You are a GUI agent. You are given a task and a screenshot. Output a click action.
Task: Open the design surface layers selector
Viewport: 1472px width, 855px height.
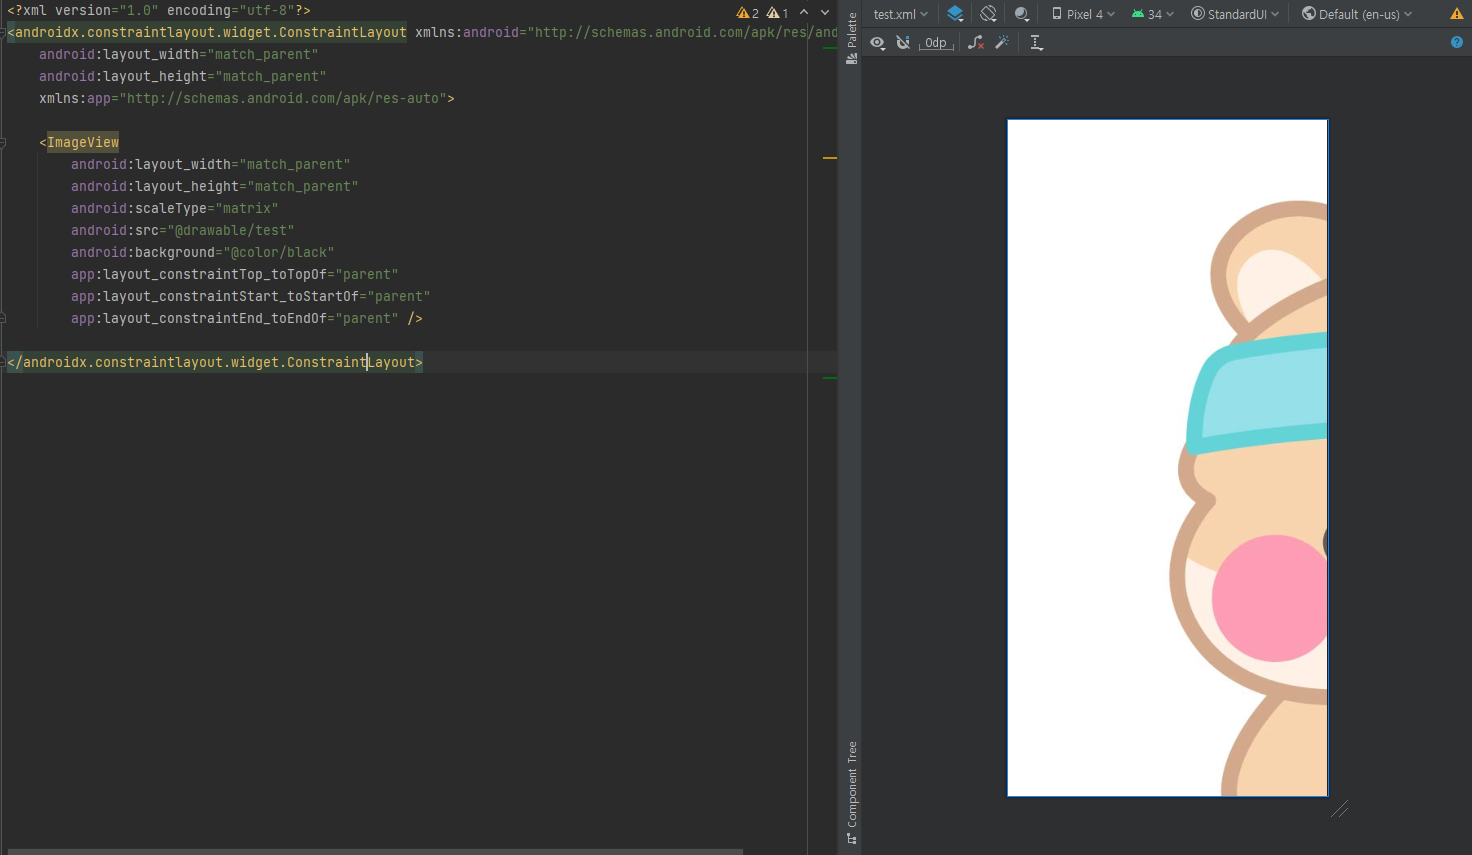coord(955,14)
